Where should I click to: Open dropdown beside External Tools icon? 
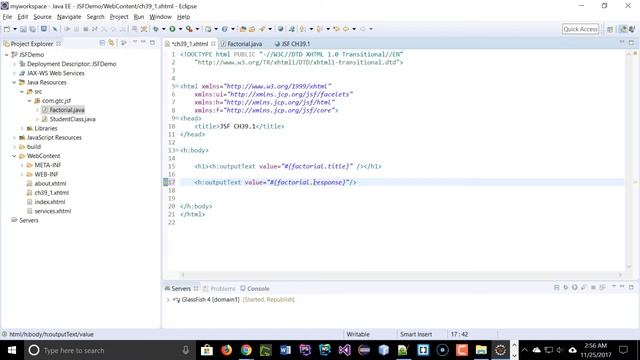coord(197,29)
